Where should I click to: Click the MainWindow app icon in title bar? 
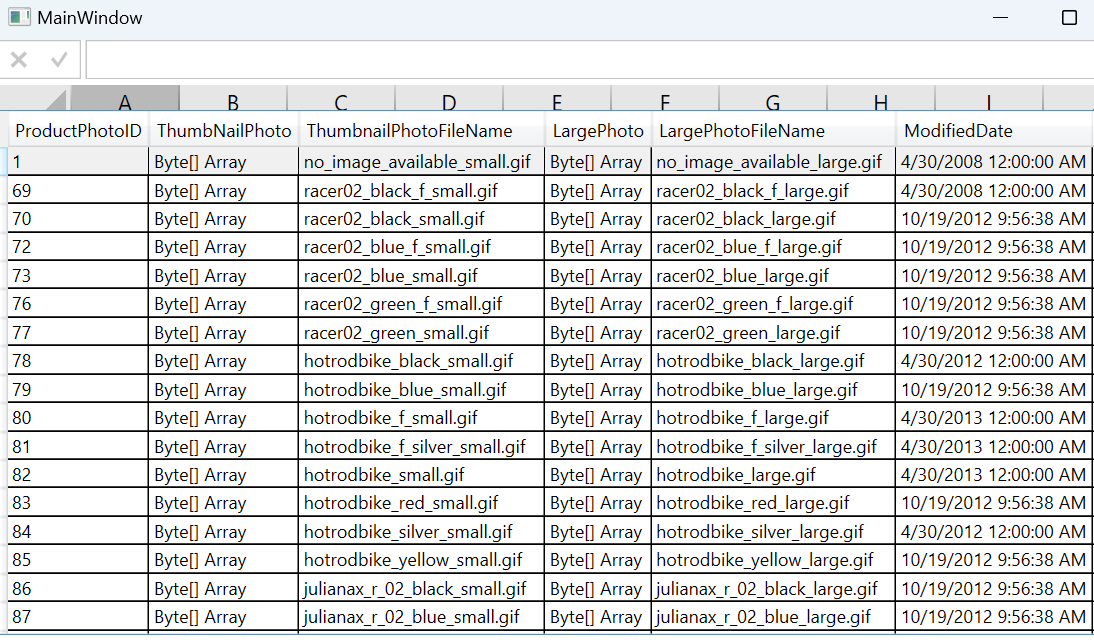coord(19,18)
